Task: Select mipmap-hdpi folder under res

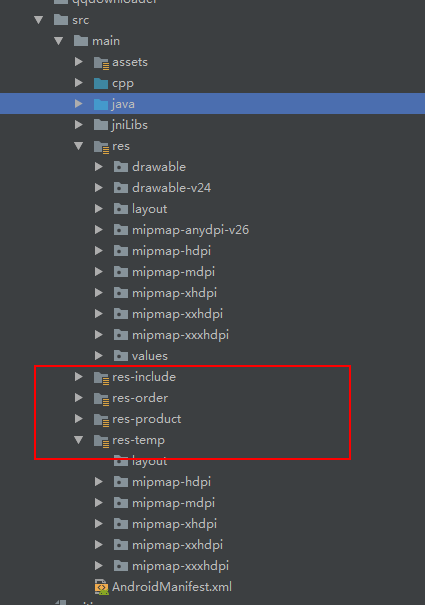Action: 171,251
